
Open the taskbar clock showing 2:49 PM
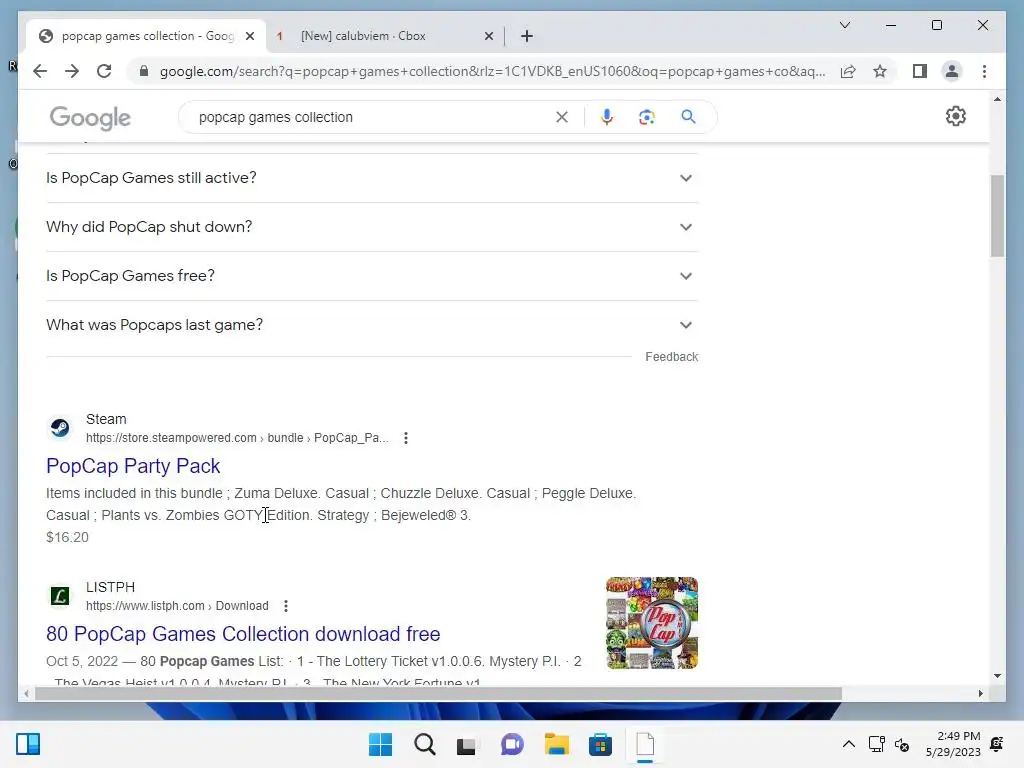click(x=953, y=744)
